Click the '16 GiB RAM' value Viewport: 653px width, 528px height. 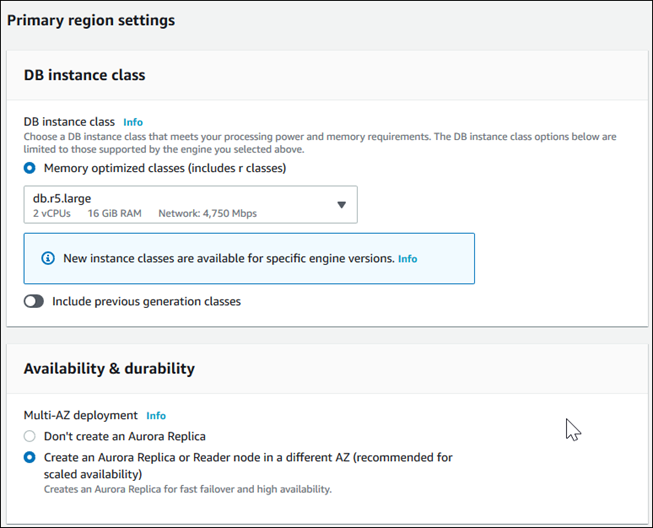click(x=115, y=214)
